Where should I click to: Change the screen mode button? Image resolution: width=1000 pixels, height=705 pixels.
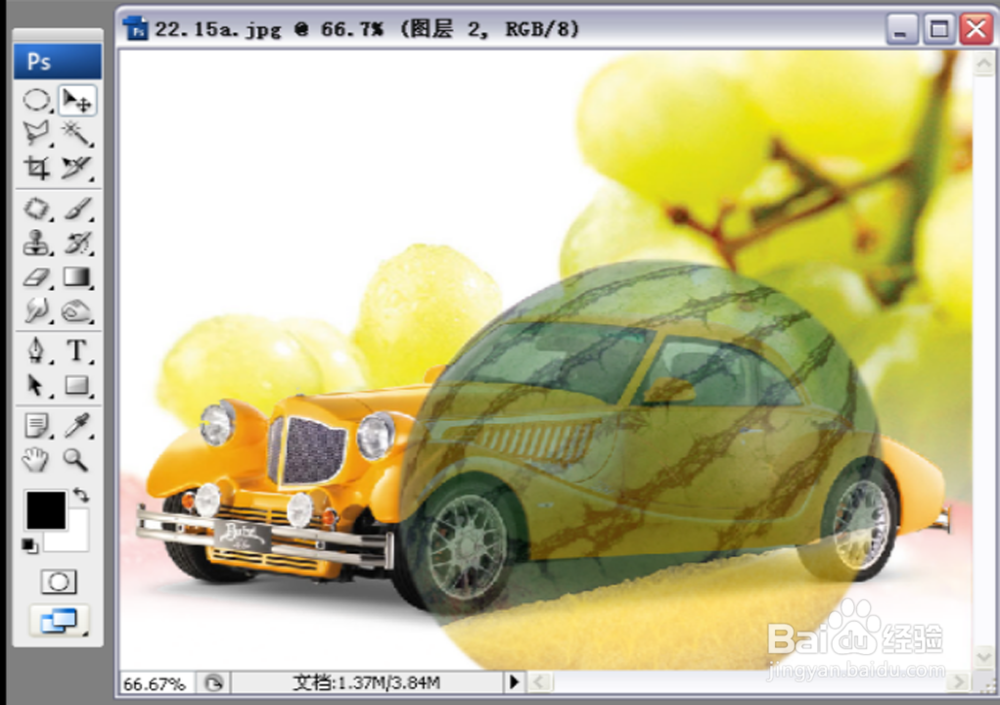pyautogui.click(x=58, y=620)
